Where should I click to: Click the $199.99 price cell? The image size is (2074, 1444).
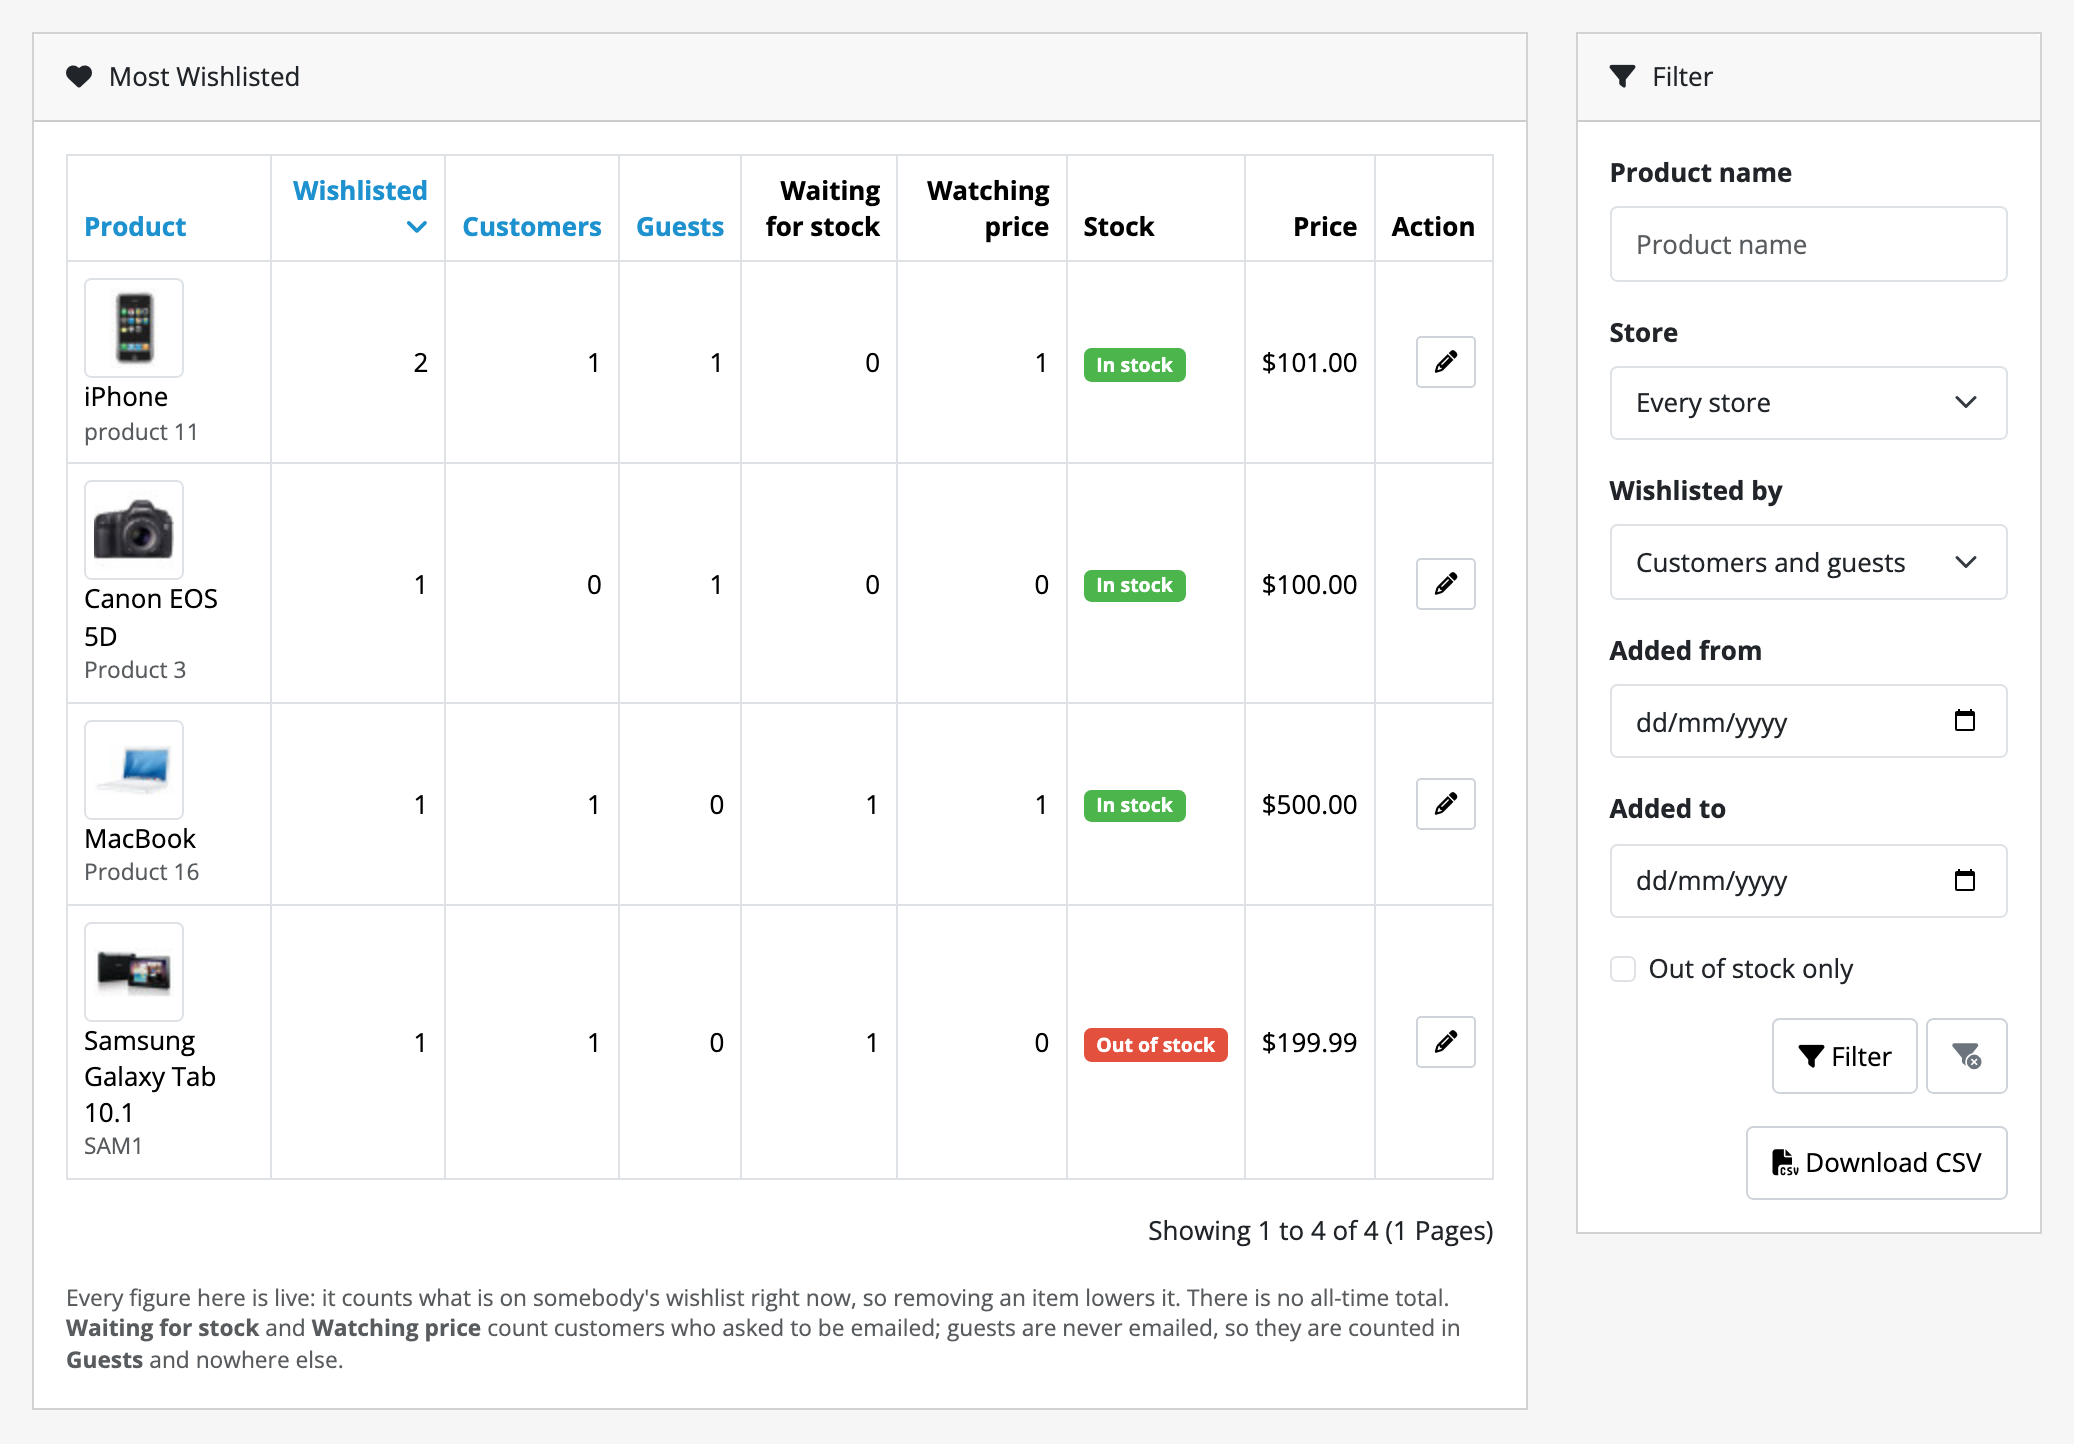point(1309,1043)
